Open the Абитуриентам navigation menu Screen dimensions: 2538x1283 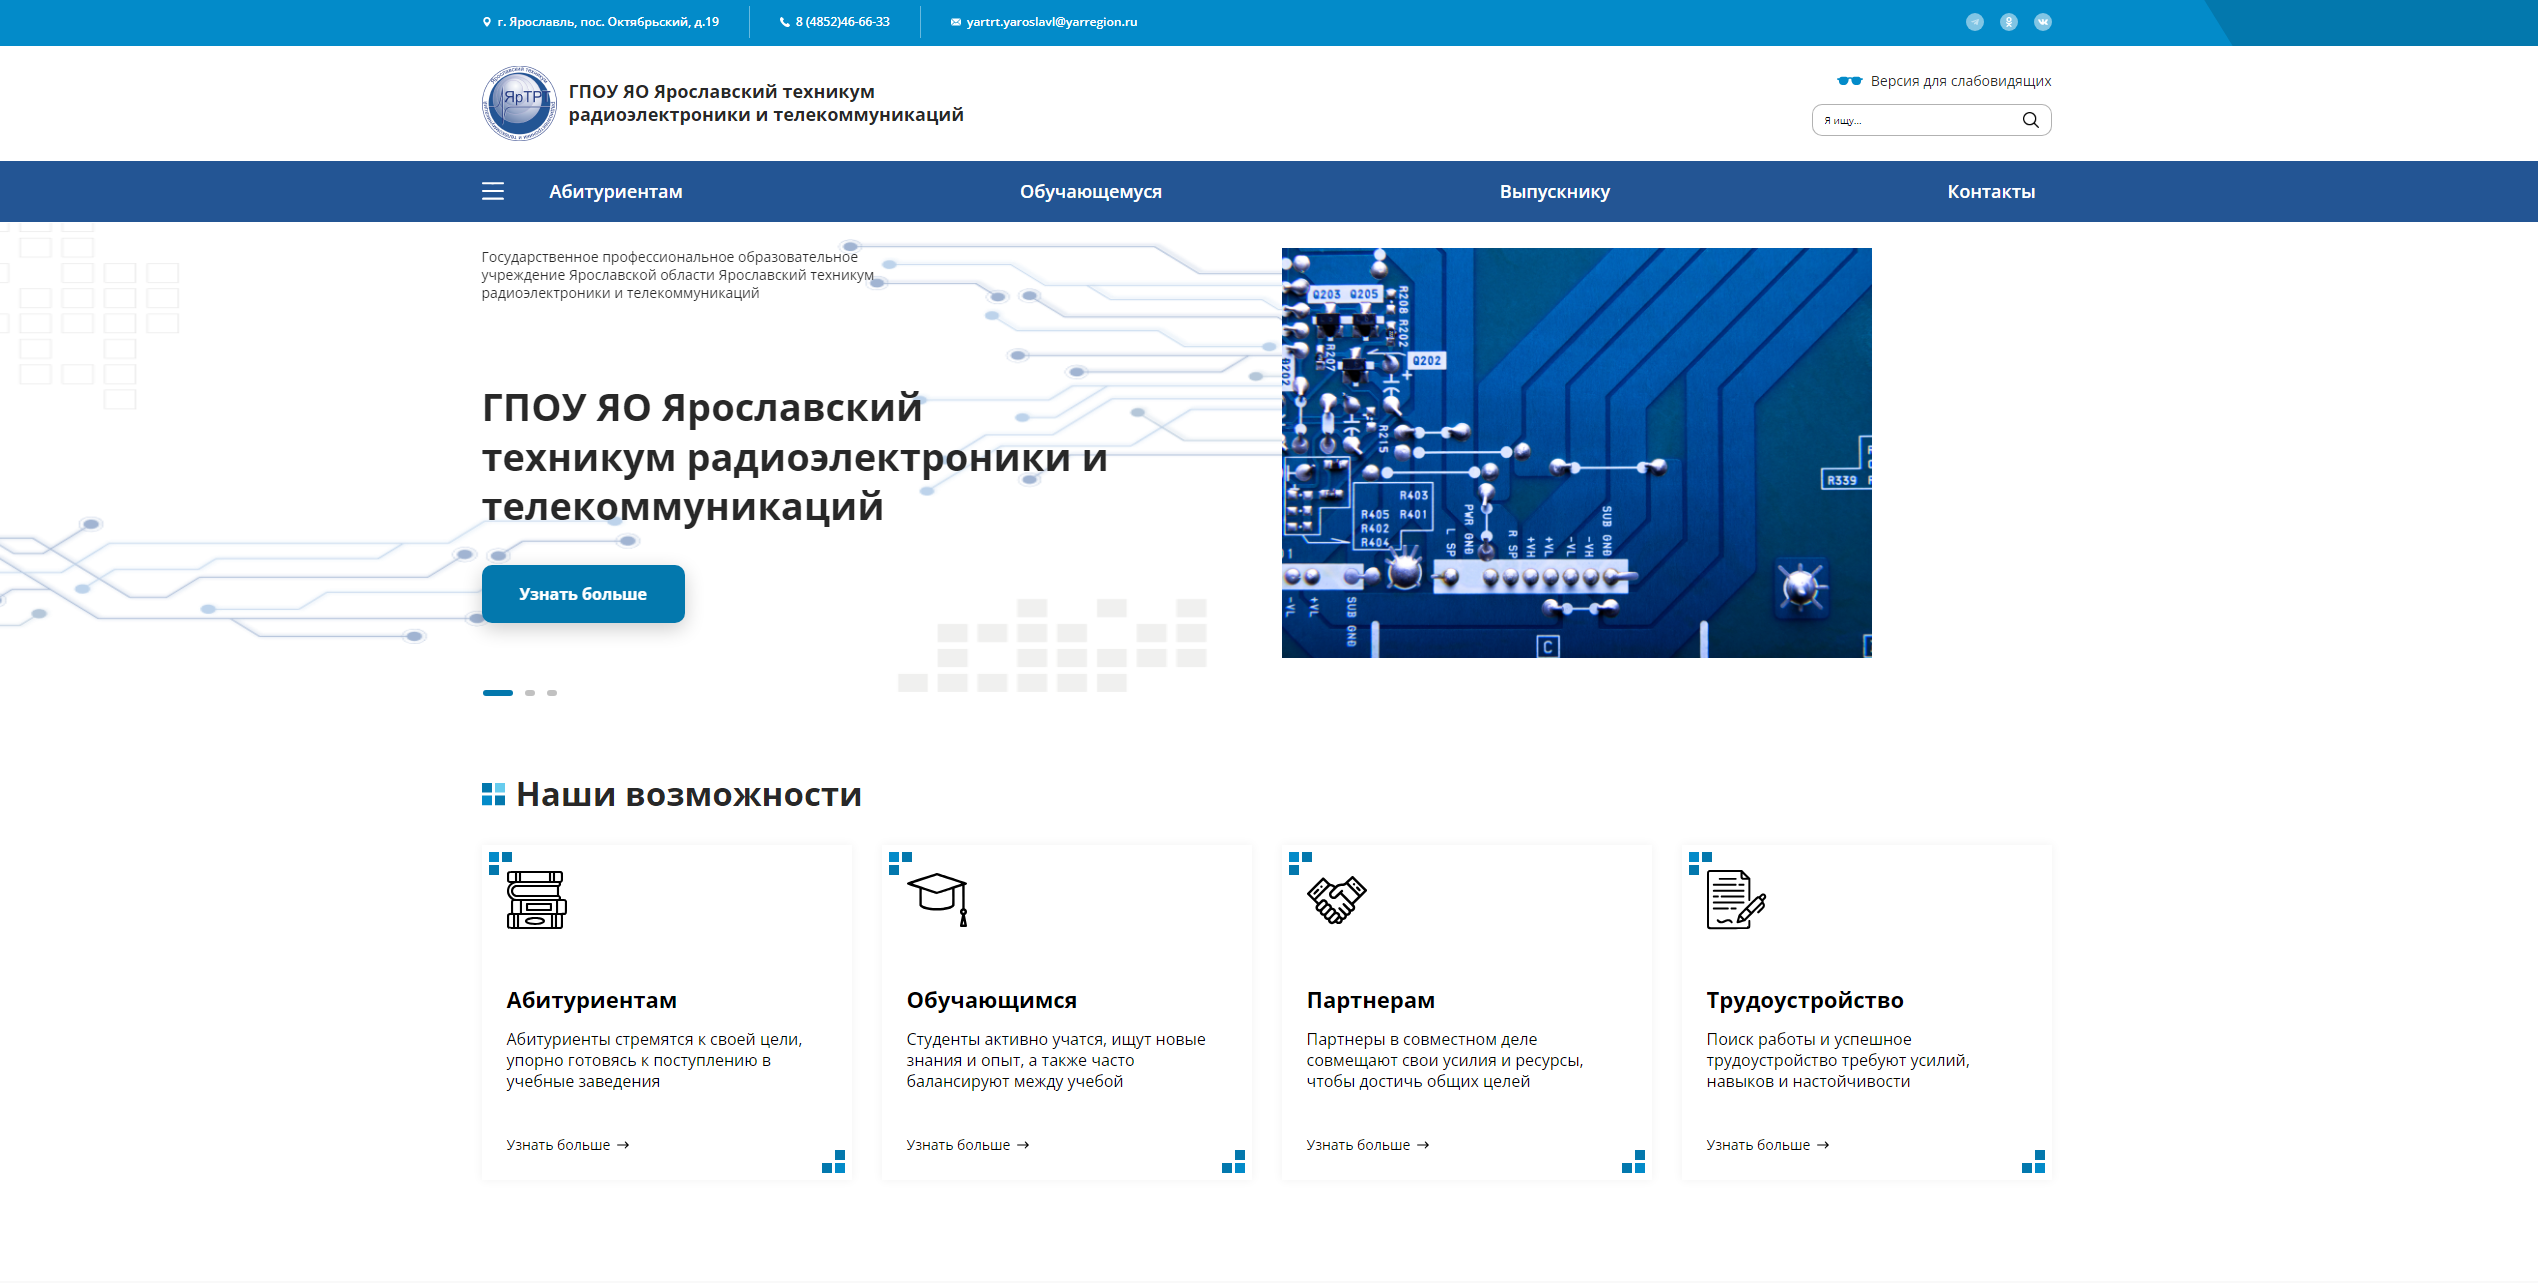point(619,190)
